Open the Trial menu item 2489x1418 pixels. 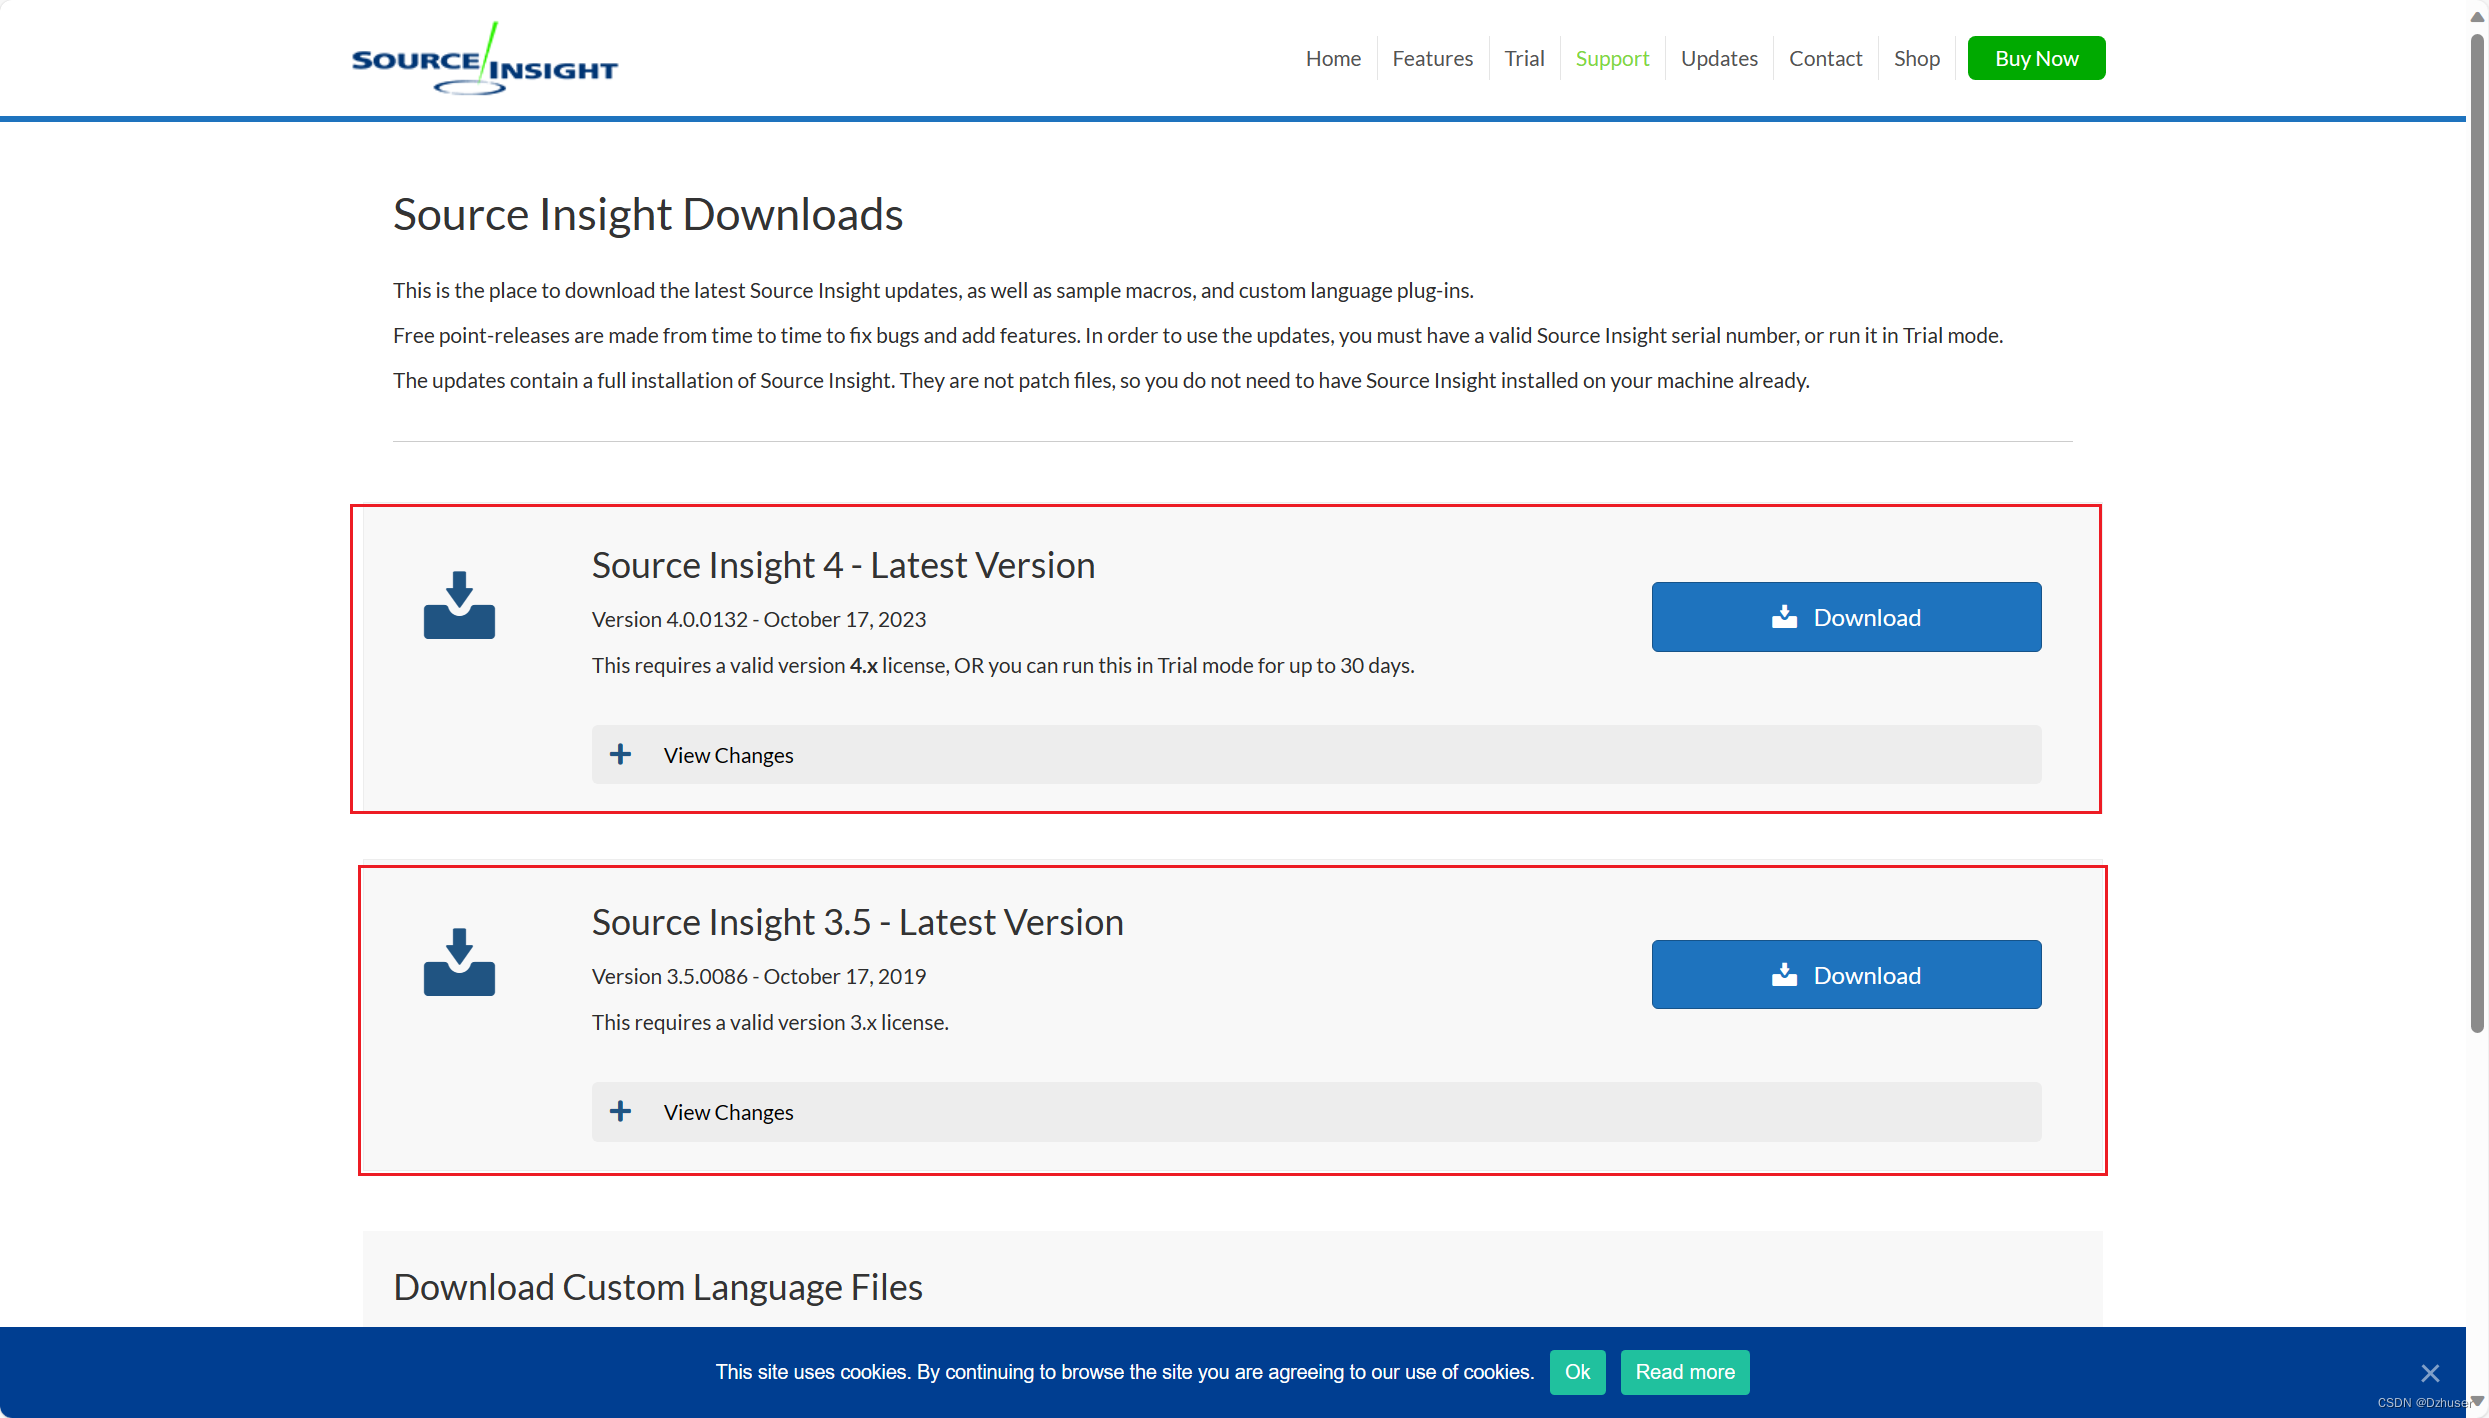1524,58
